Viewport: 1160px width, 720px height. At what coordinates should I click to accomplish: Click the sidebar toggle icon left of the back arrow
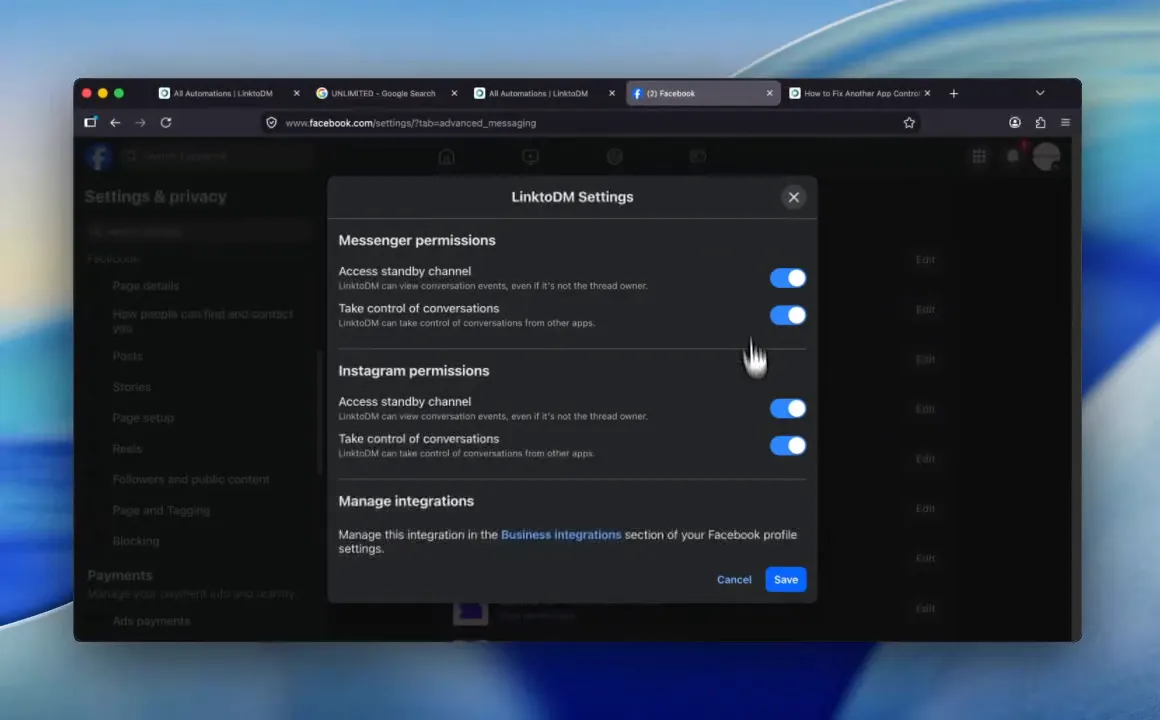(90, 123)
